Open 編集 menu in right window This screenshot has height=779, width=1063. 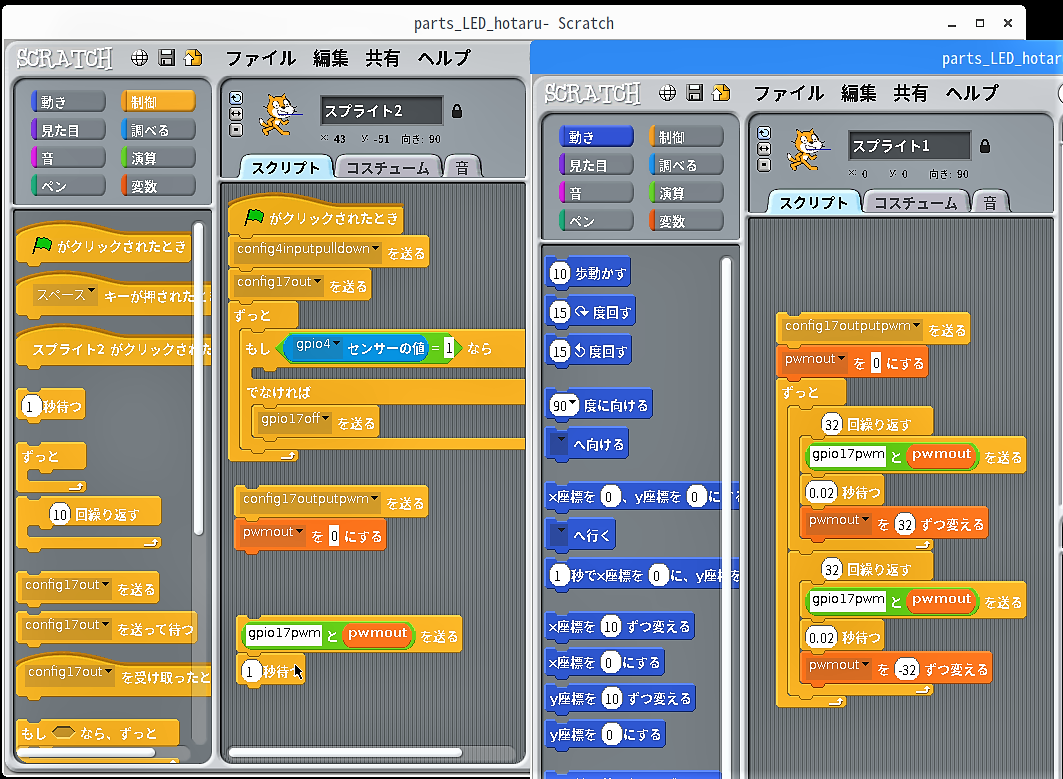[x=858, y=93]
